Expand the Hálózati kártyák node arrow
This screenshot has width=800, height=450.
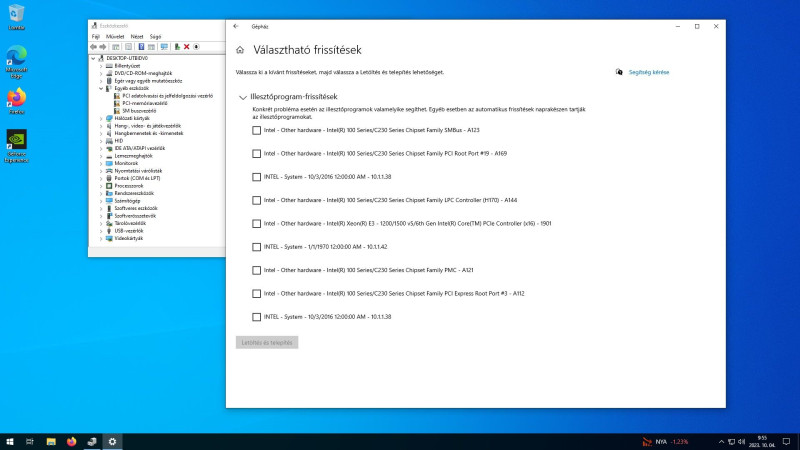click(x=101, y=118)
